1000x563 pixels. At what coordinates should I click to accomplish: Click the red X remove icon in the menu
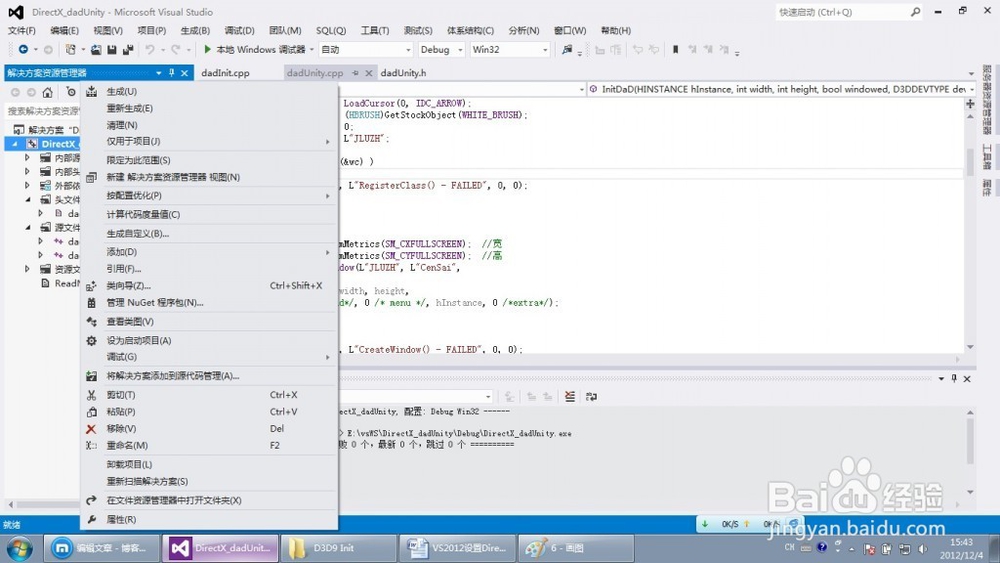pyautogui.click(x=91, y=428)
